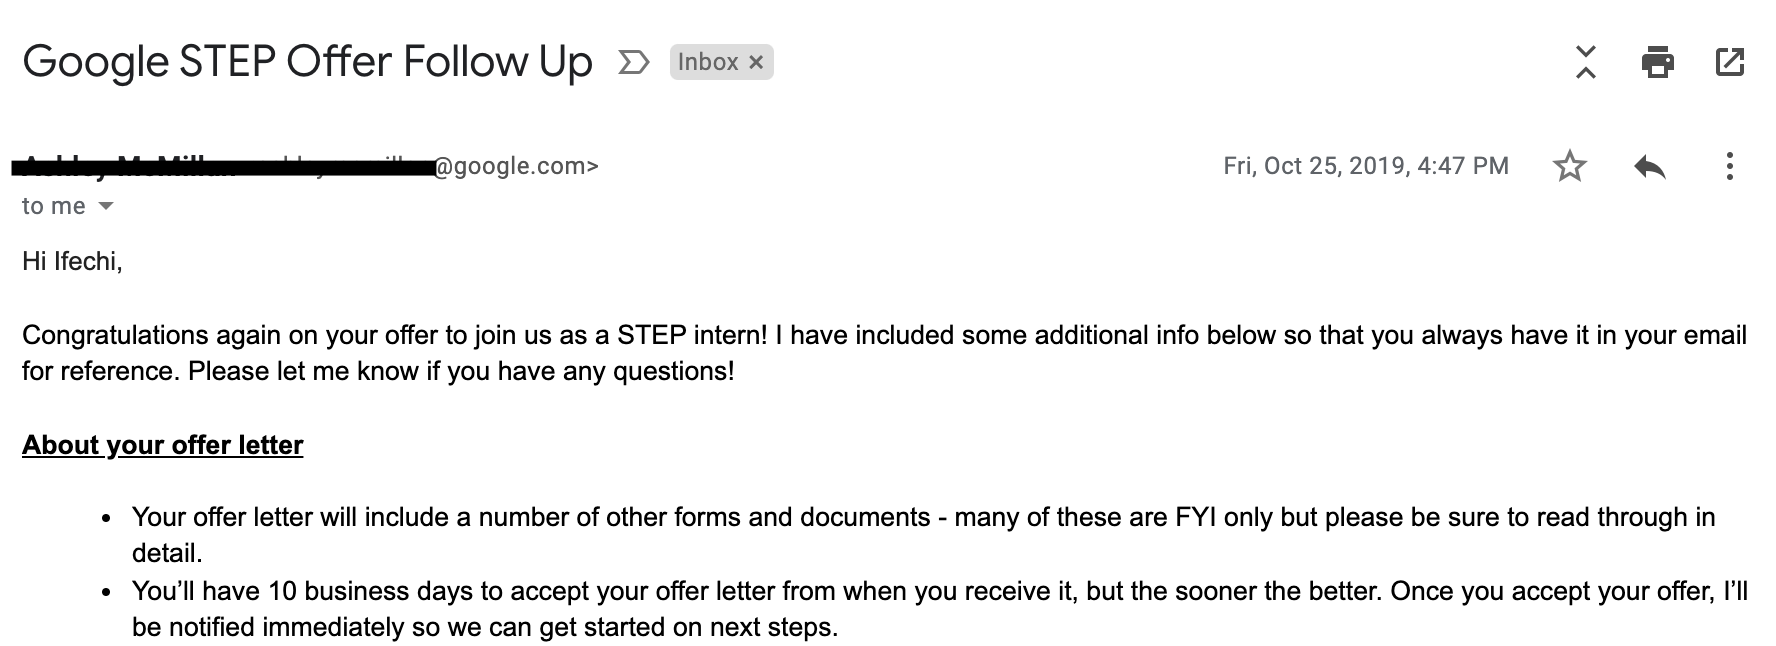Expand recipient details arrow beside 'to me'
Screen dimensions: 1776x646
click(x=105, y=207)
